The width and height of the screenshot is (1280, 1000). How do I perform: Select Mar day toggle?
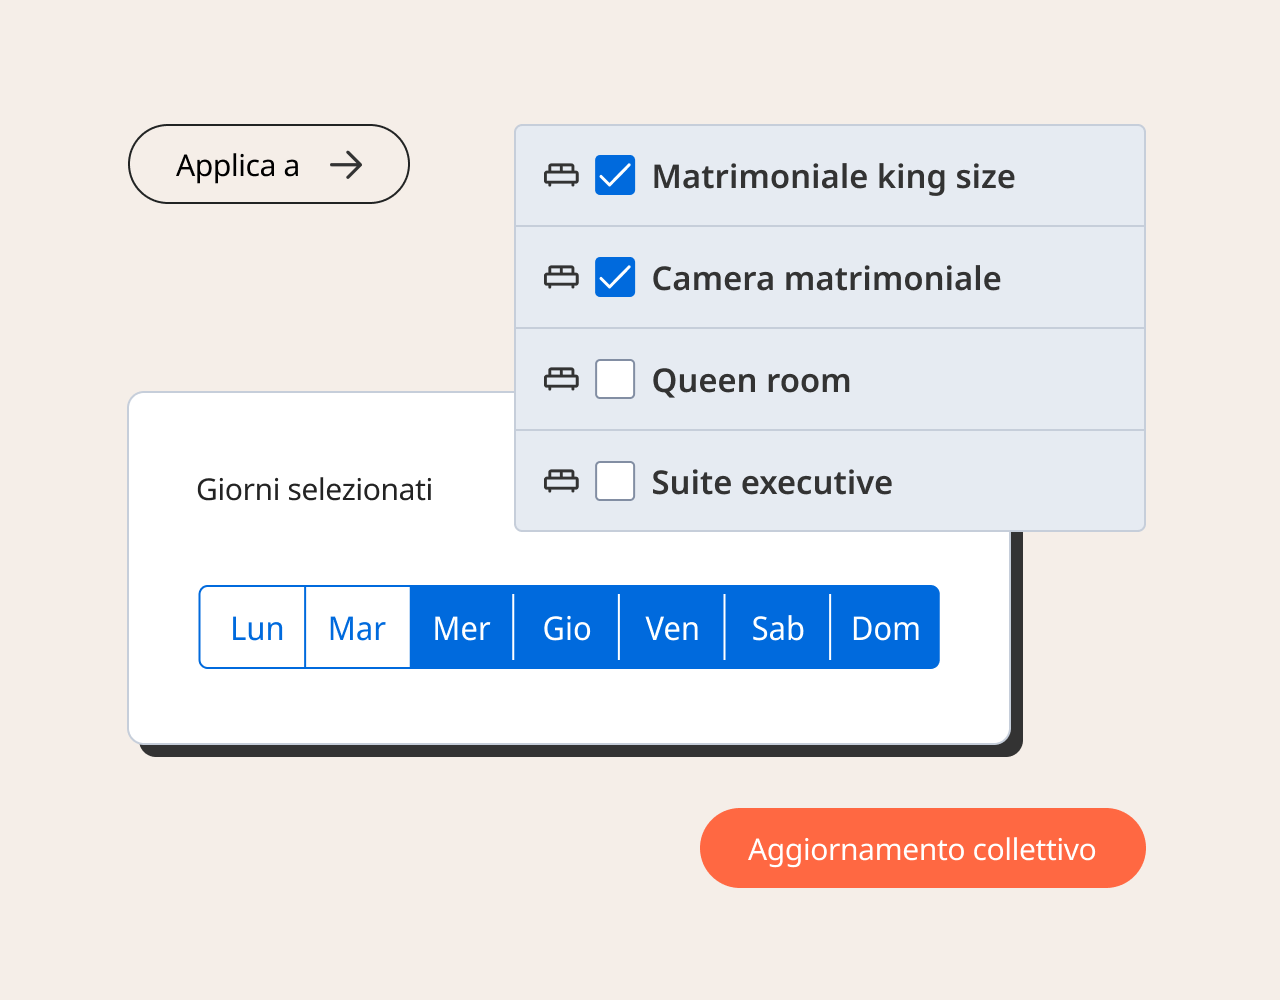click(357, 628)
